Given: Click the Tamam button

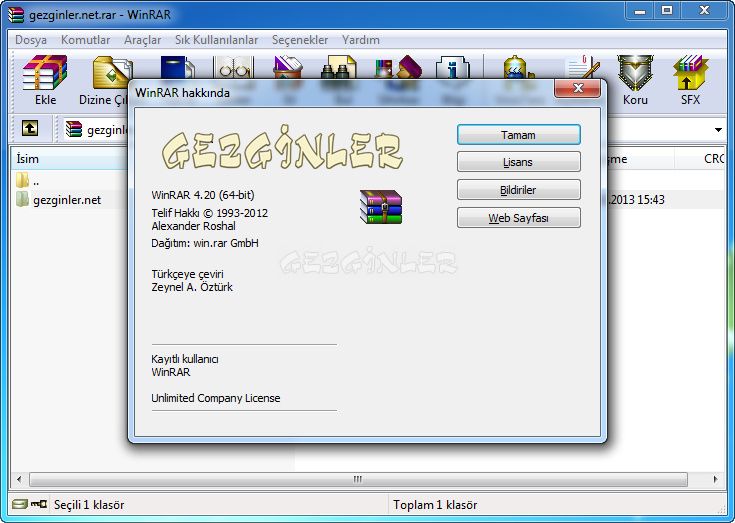Looking at the screenshot, I should click(x=518, y=135).
